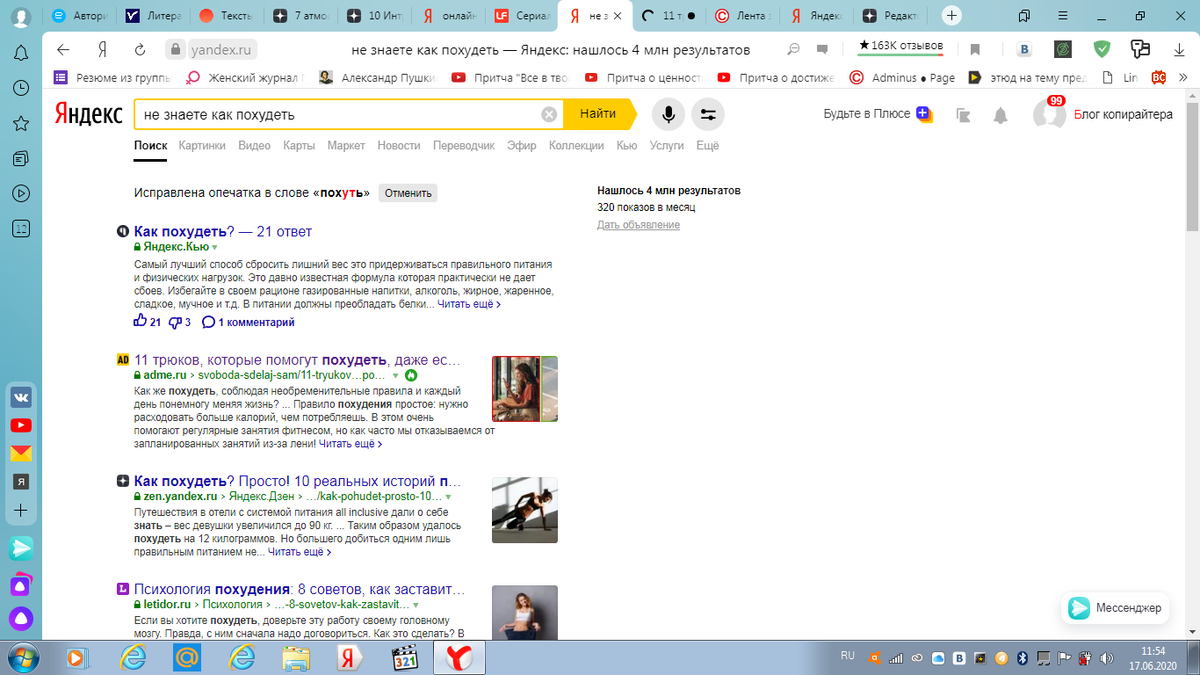Viewport: 1200px width, 675px height.
Task: Open '1 комментарий' link under answer
Action: [x=248, y=322]
